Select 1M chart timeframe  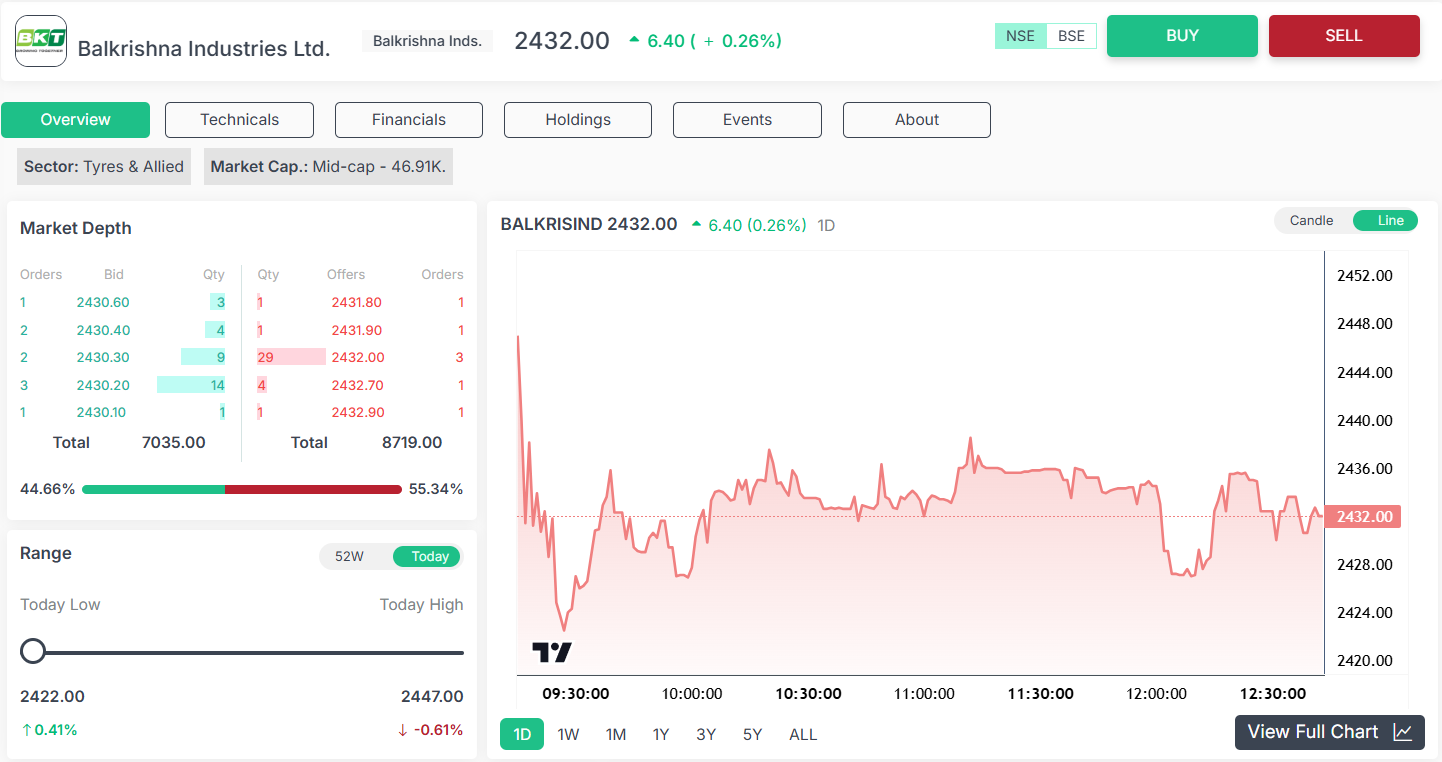point(616,734)
